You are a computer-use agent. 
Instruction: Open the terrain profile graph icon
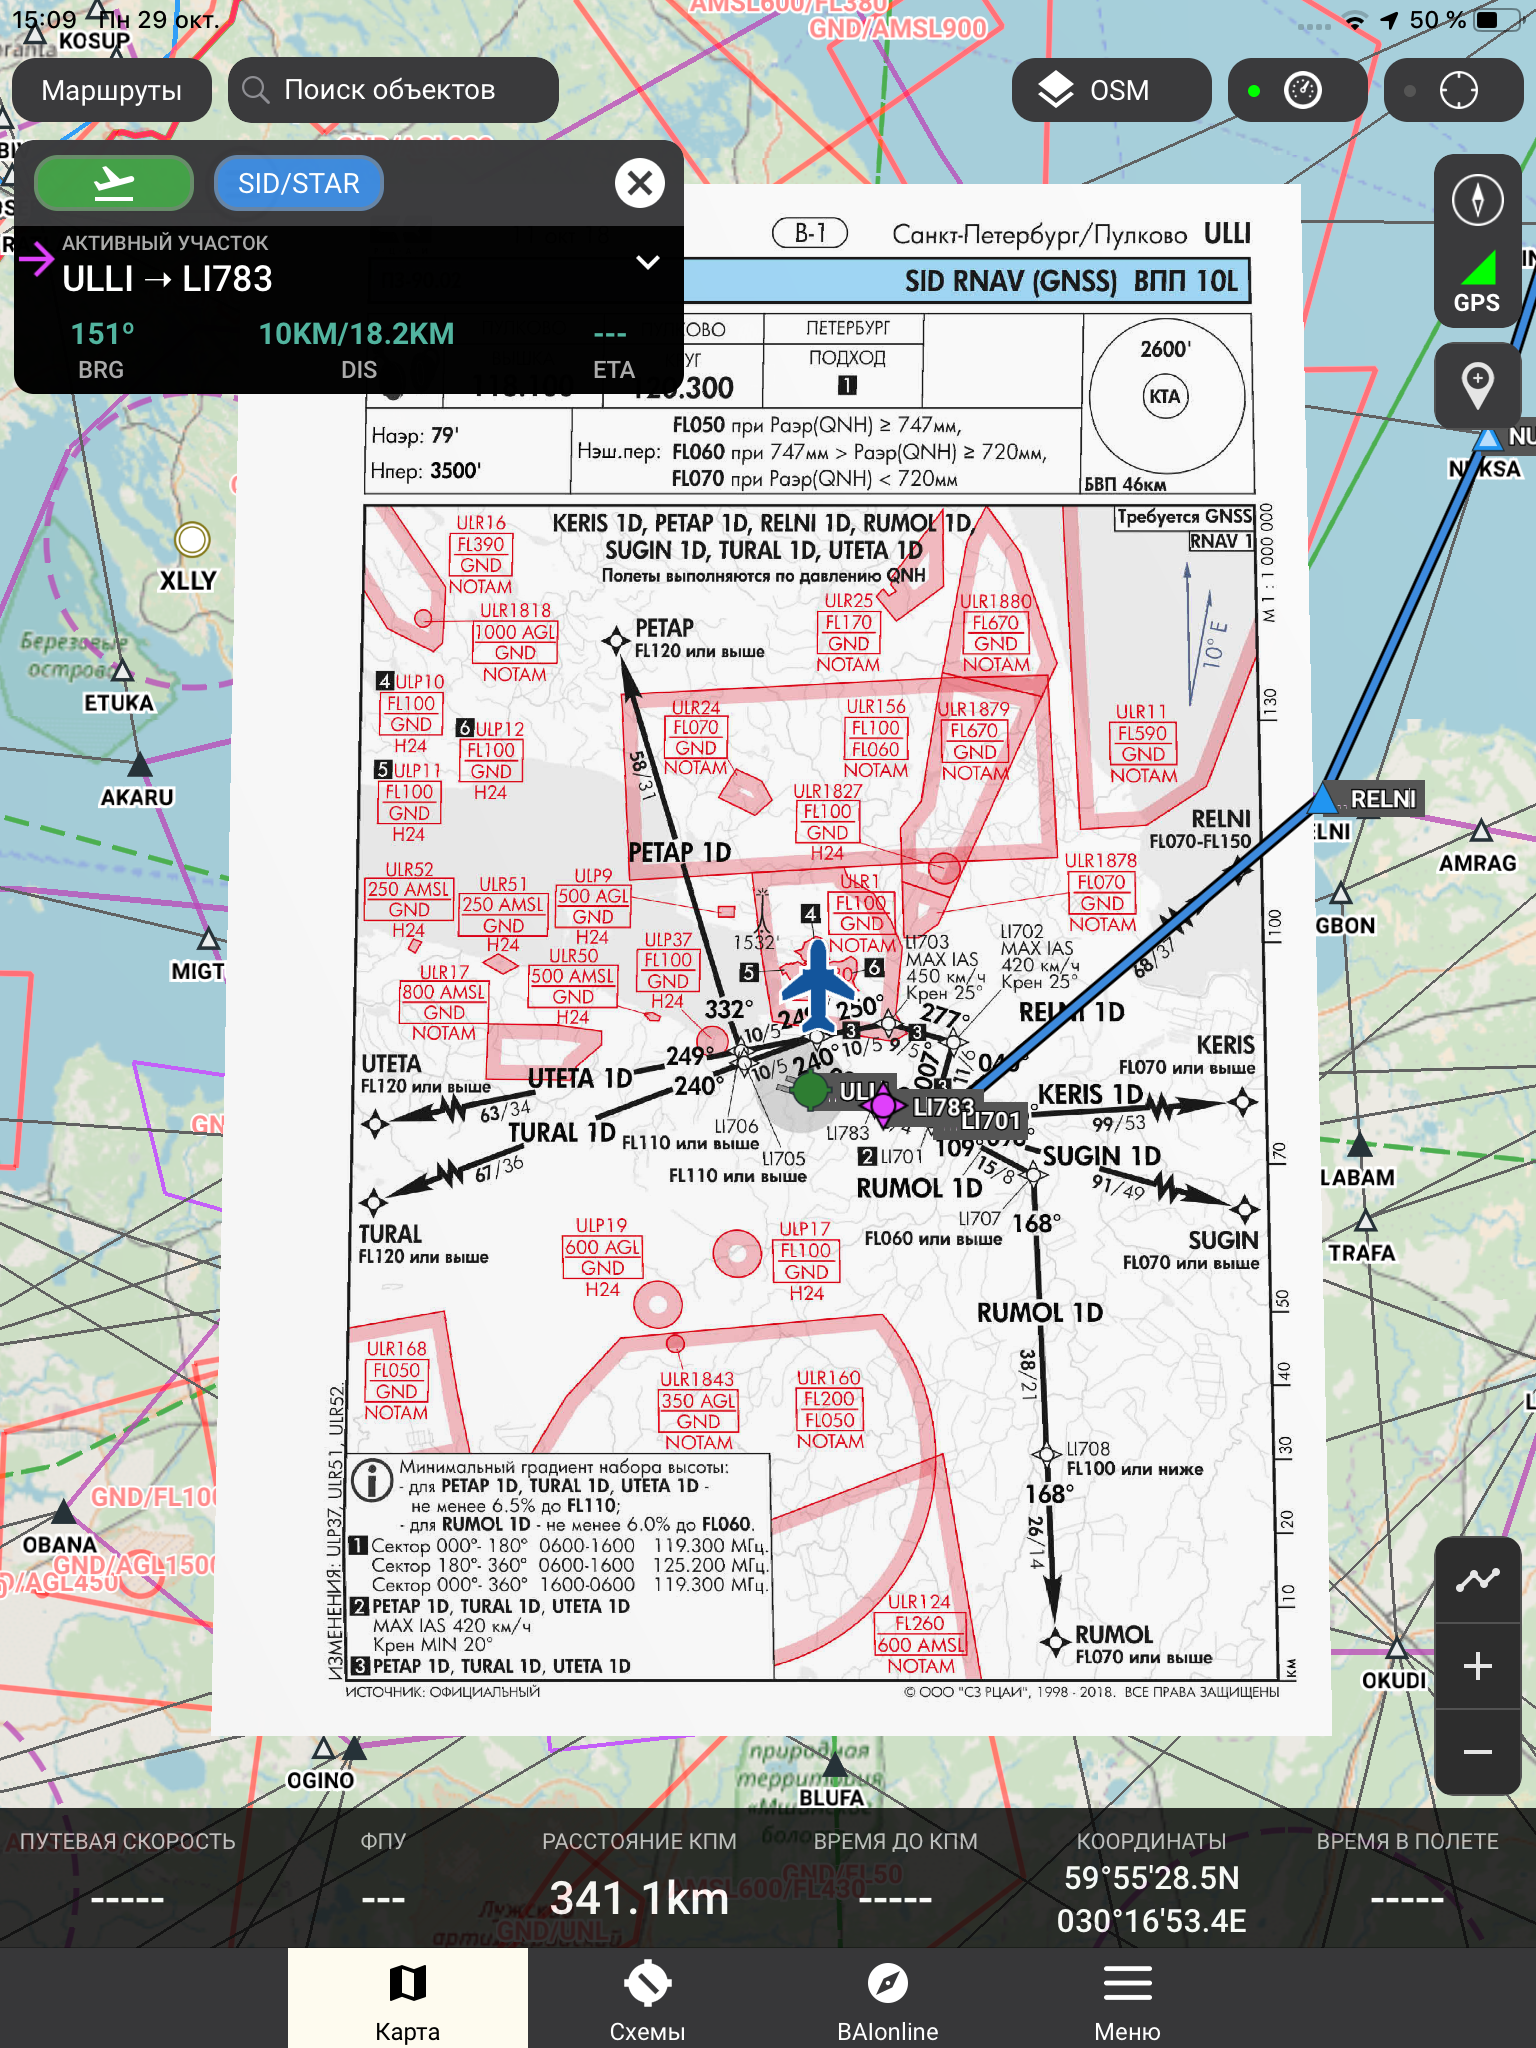[x=1477, y=1580]
